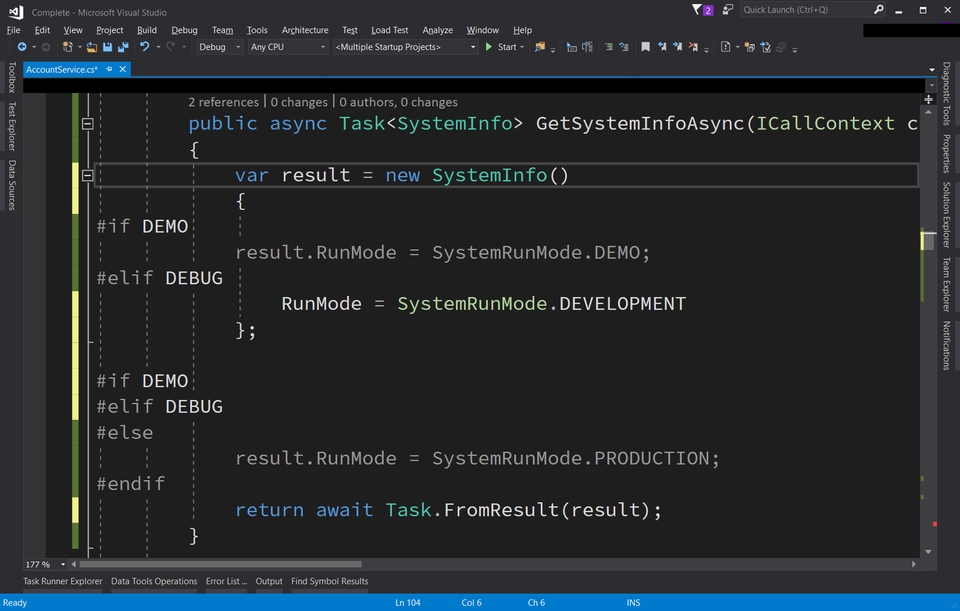
Task: Open the Load Test menu
Action: (x=389, y=29)
